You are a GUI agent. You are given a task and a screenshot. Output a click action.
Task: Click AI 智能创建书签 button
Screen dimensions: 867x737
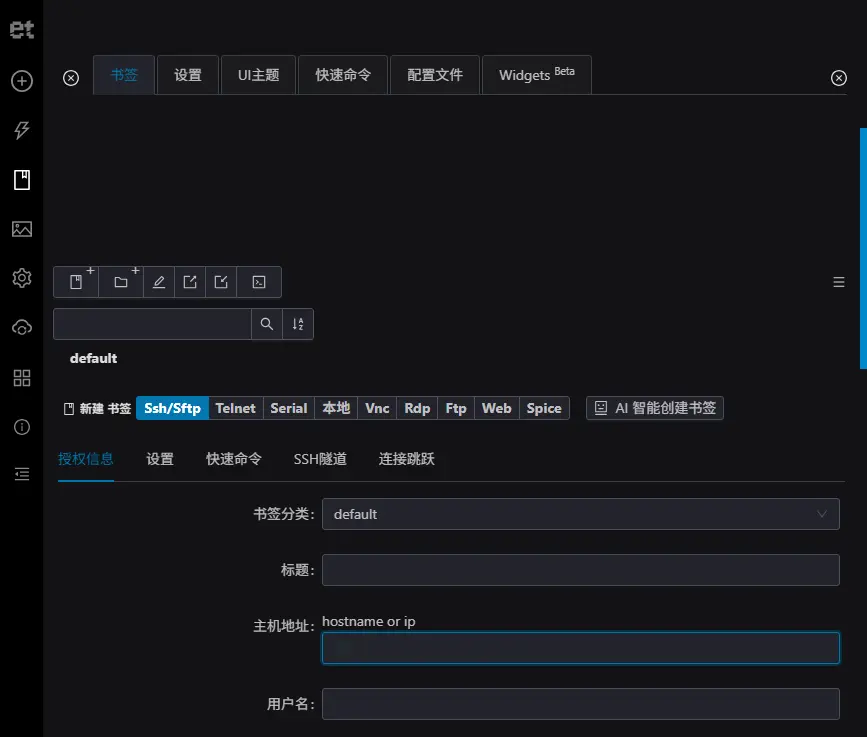tap(655, 408)
